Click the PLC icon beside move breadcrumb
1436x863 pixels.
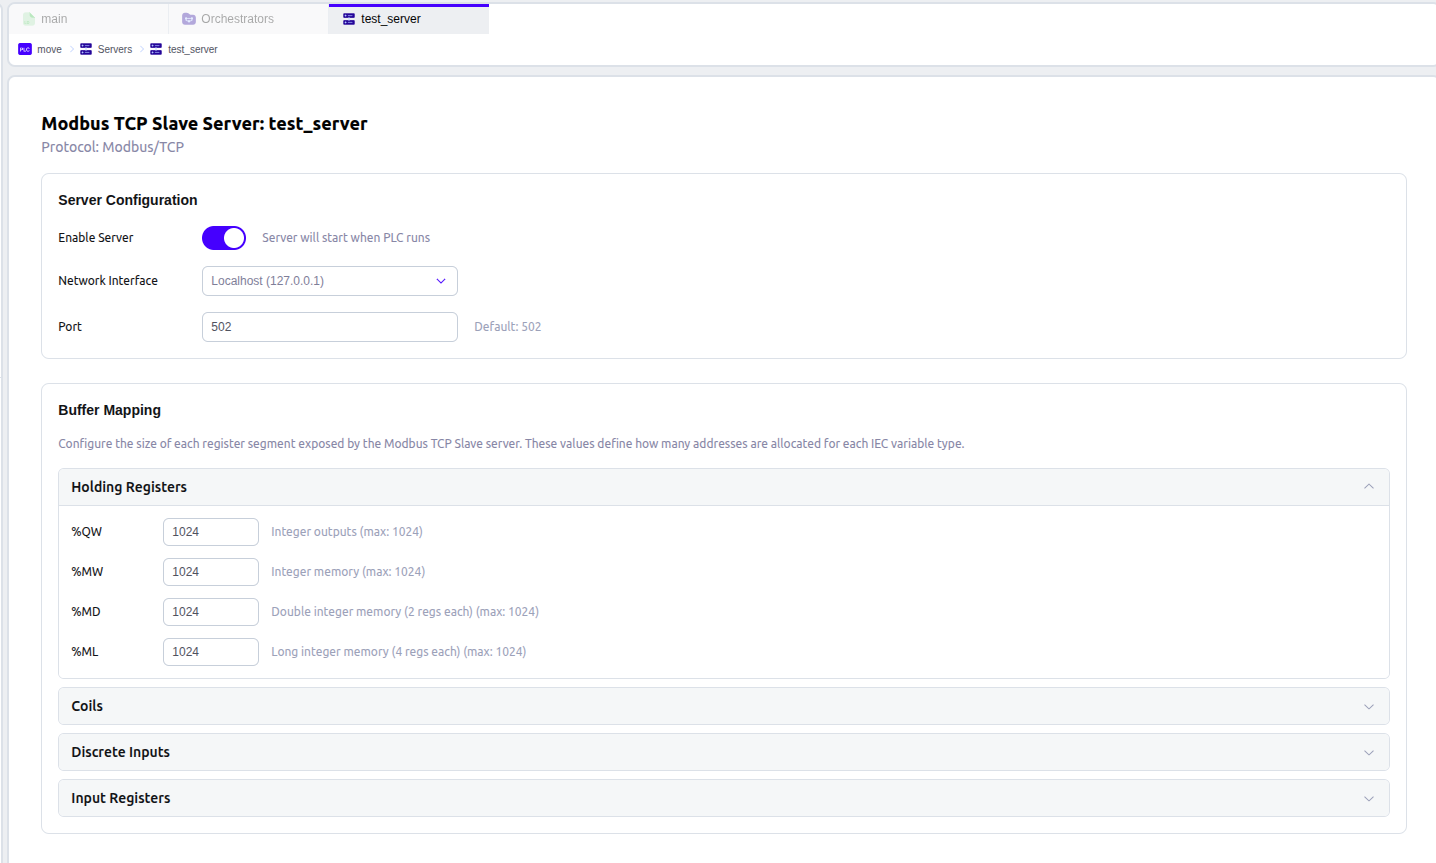click(x=25, y=49)
